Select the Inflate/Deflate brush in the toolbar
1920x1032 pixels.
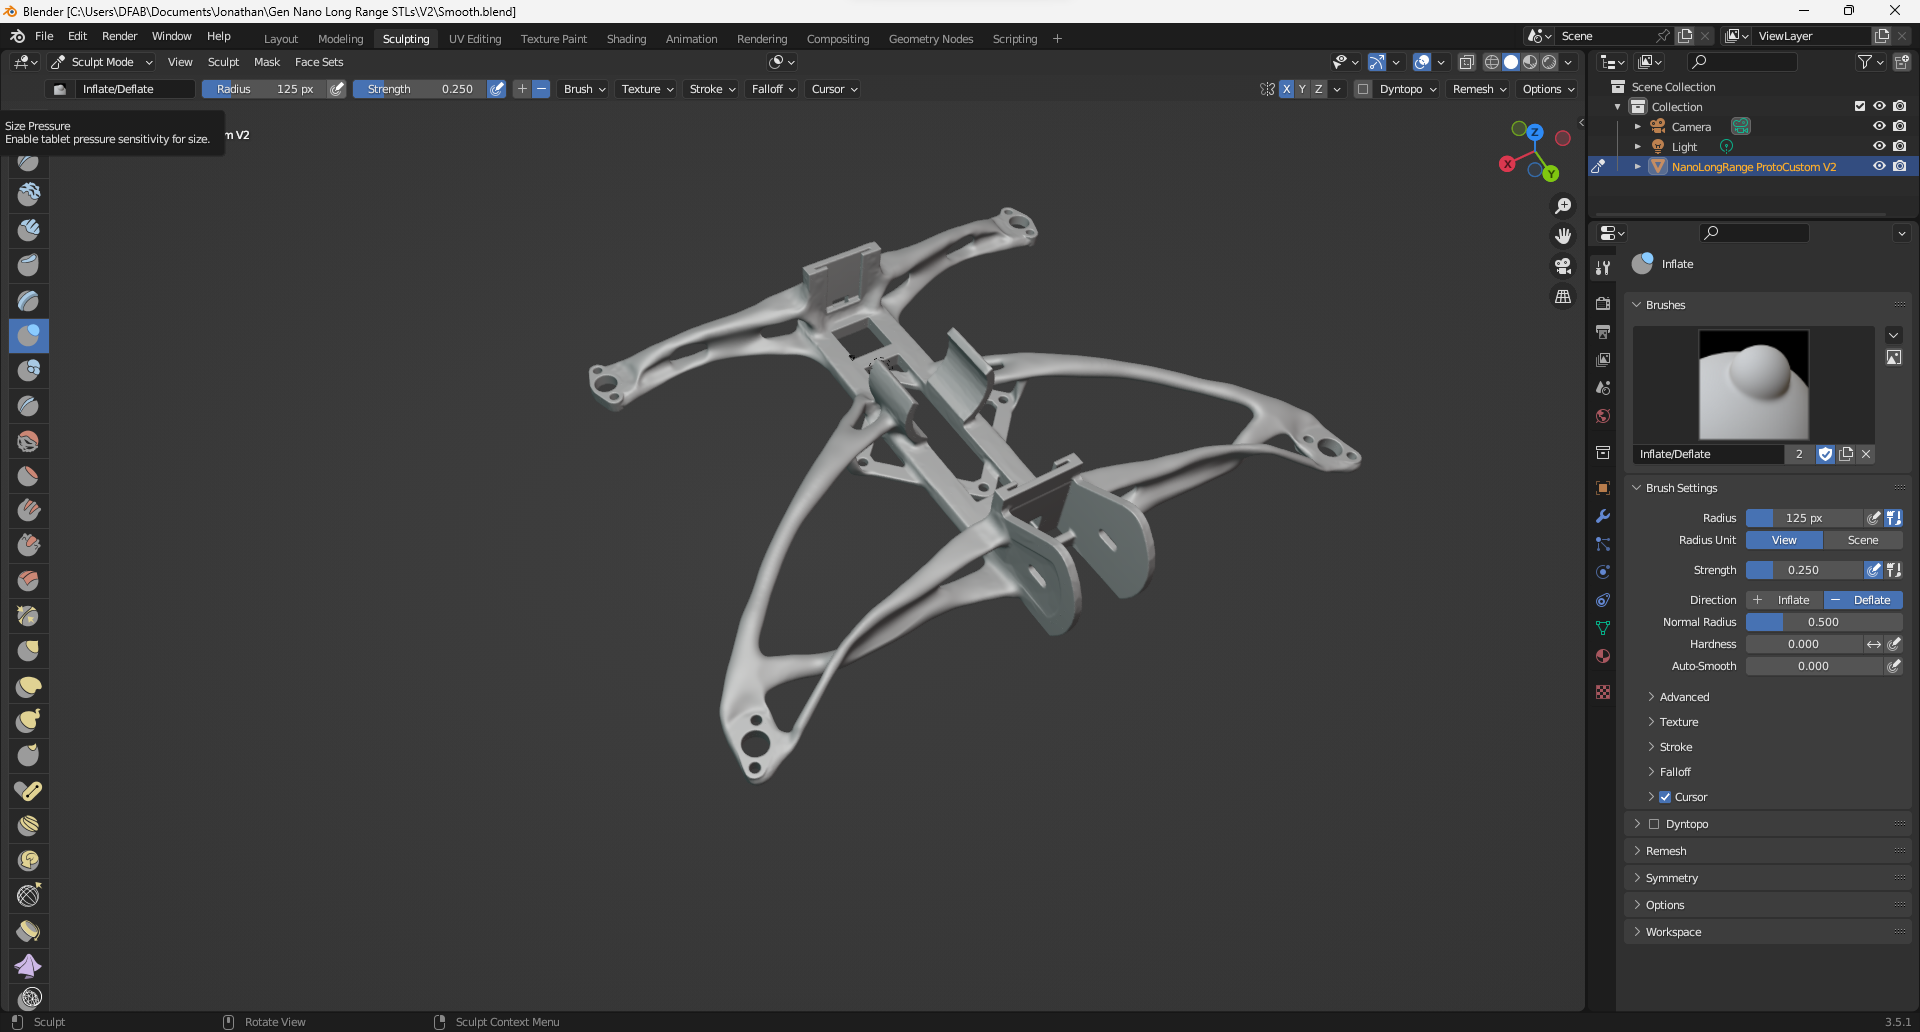click(28, 336)
